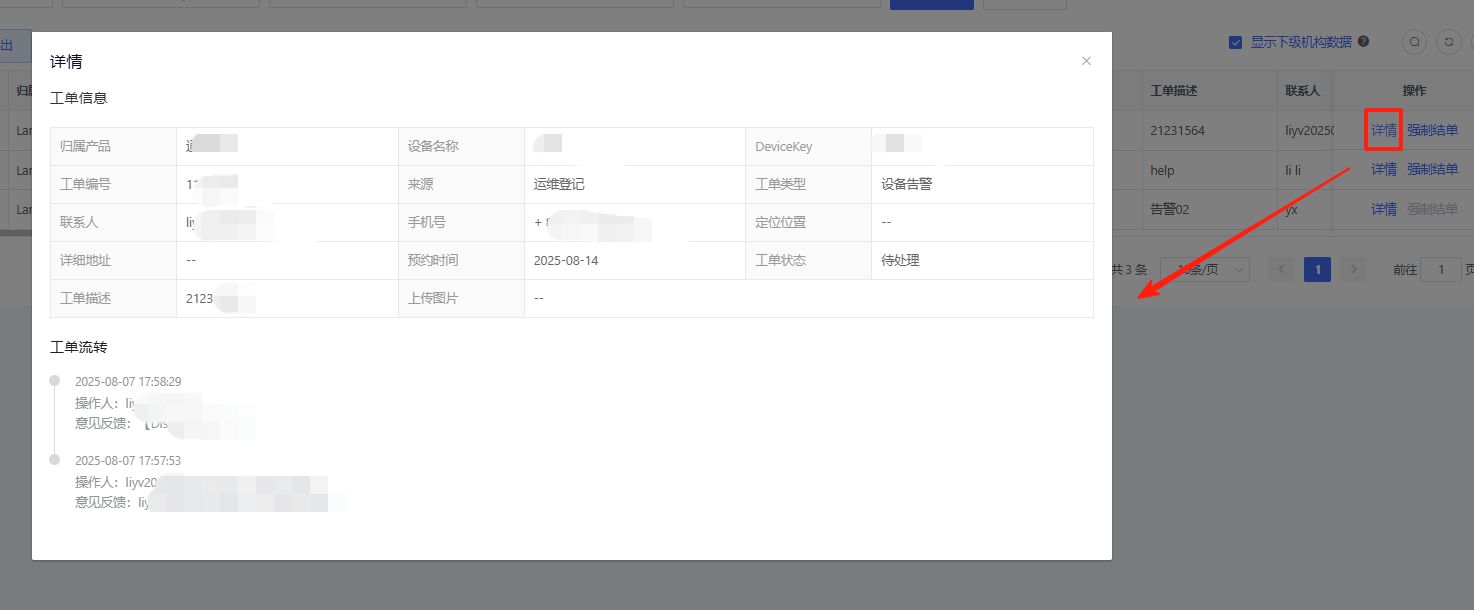Open 详情 for the help work order
The width and height of the screenshot is (1474, 610).
(1384, 170)
